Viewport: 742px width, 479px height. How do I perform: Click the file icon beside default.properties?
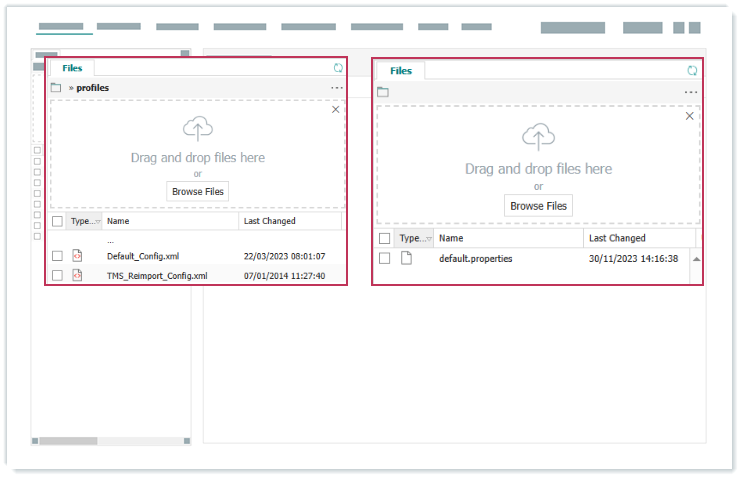[406, 258]
